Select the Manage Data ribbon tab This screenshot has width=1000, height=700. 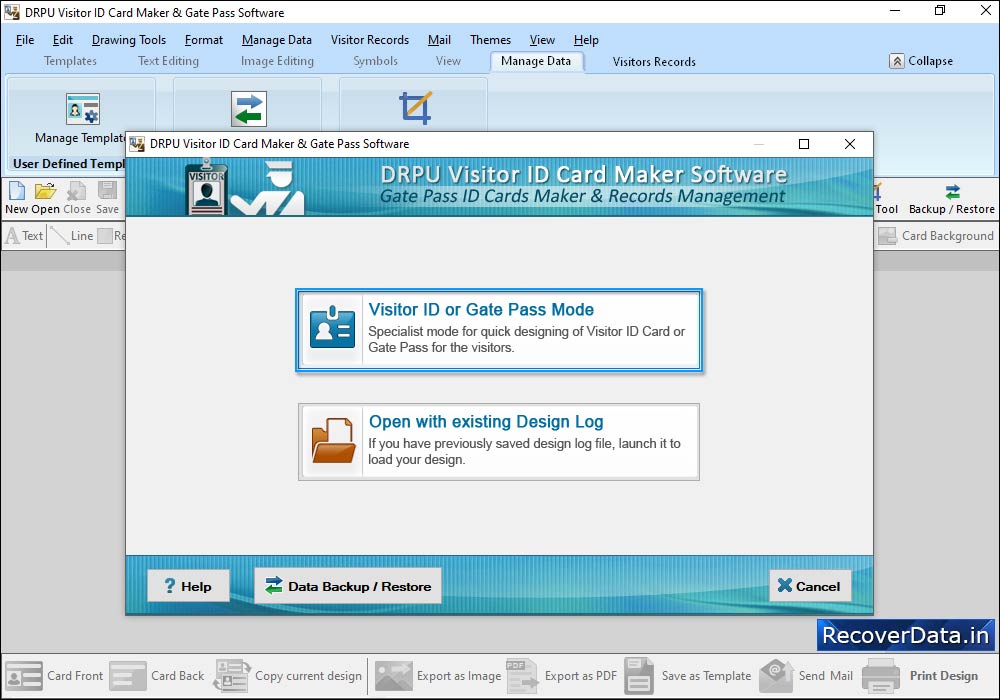click(536, 61)
